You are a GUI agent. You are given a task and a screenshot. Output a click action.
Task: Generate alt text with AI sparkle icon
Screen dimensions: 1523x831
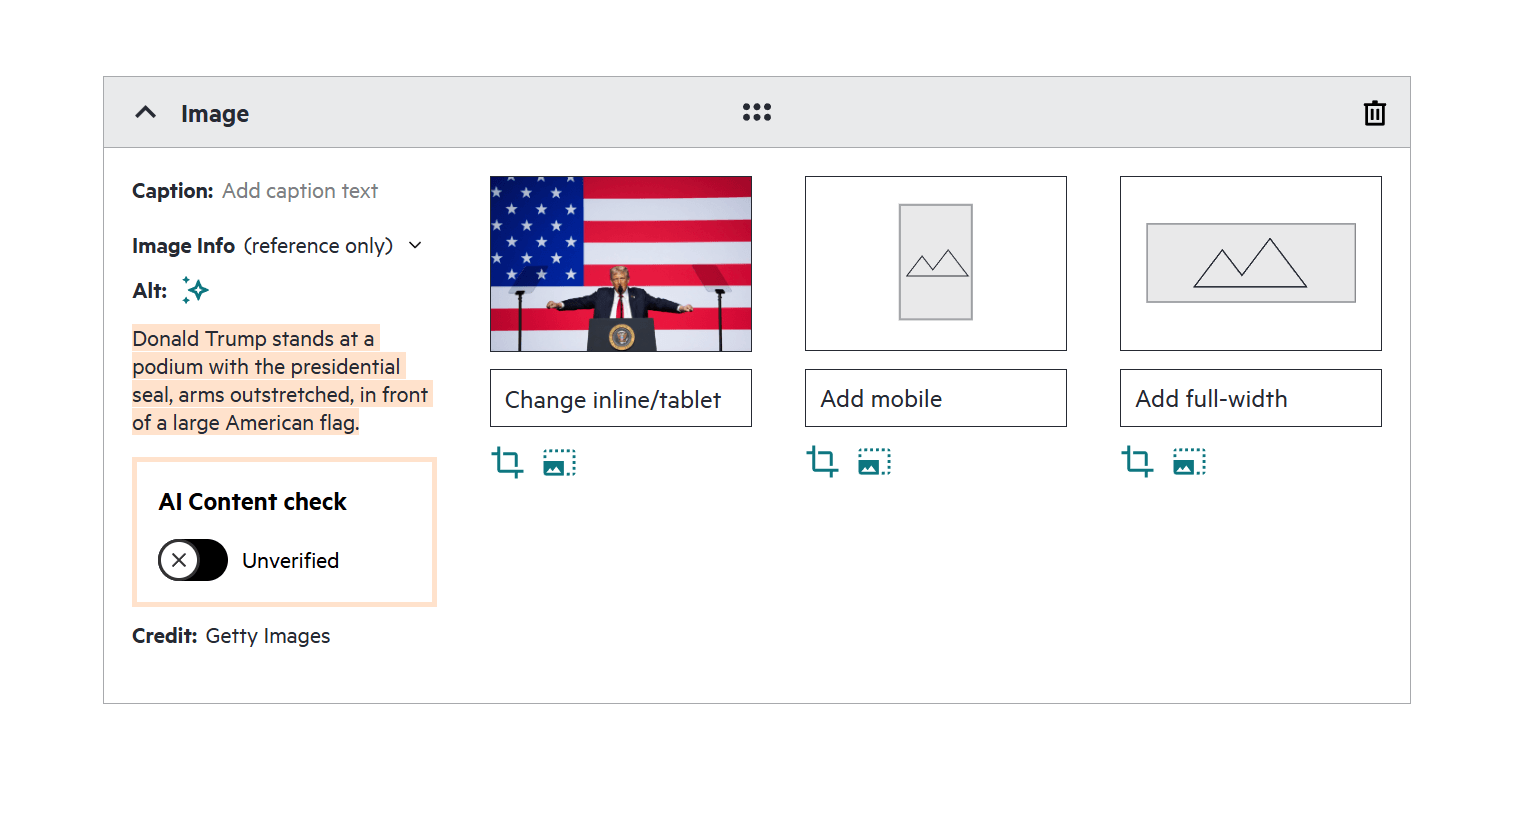196,290
